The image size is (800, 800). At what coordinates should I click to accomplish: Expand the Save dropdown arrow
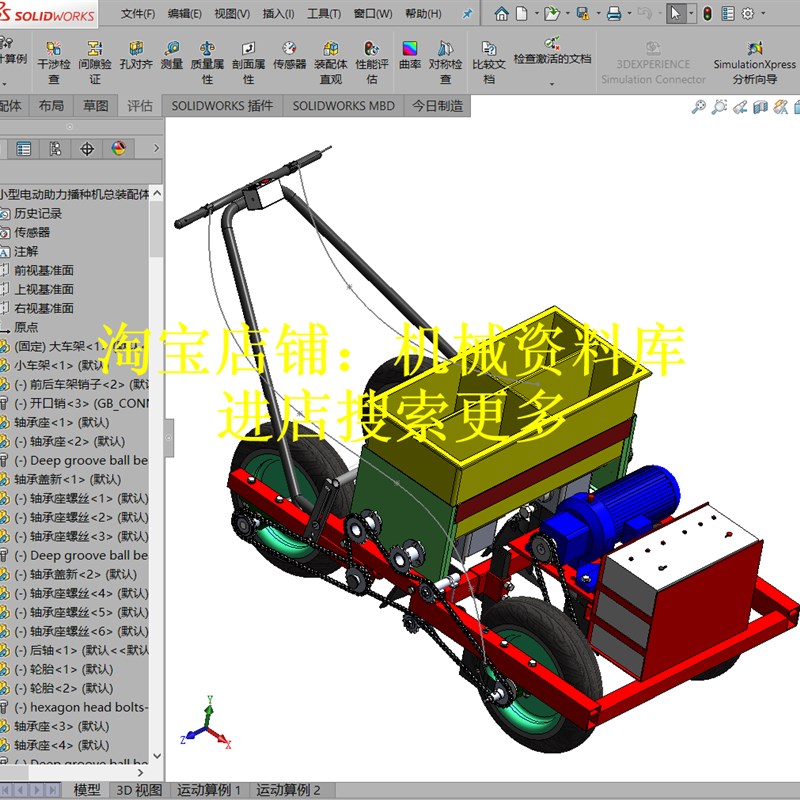click(598, 14)
